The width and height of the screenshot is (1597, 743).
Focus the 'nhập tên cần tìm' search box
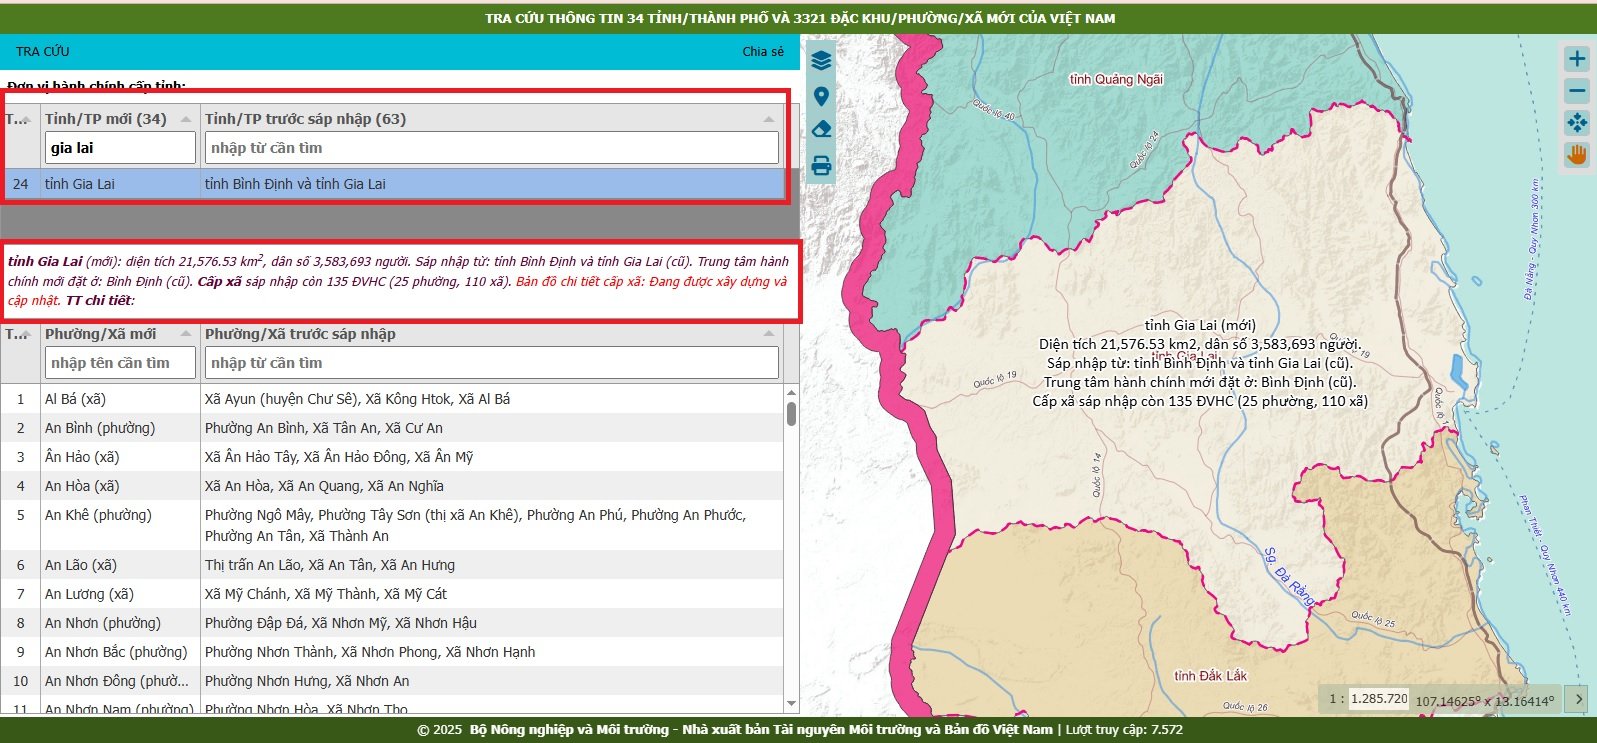coord(120,363)
